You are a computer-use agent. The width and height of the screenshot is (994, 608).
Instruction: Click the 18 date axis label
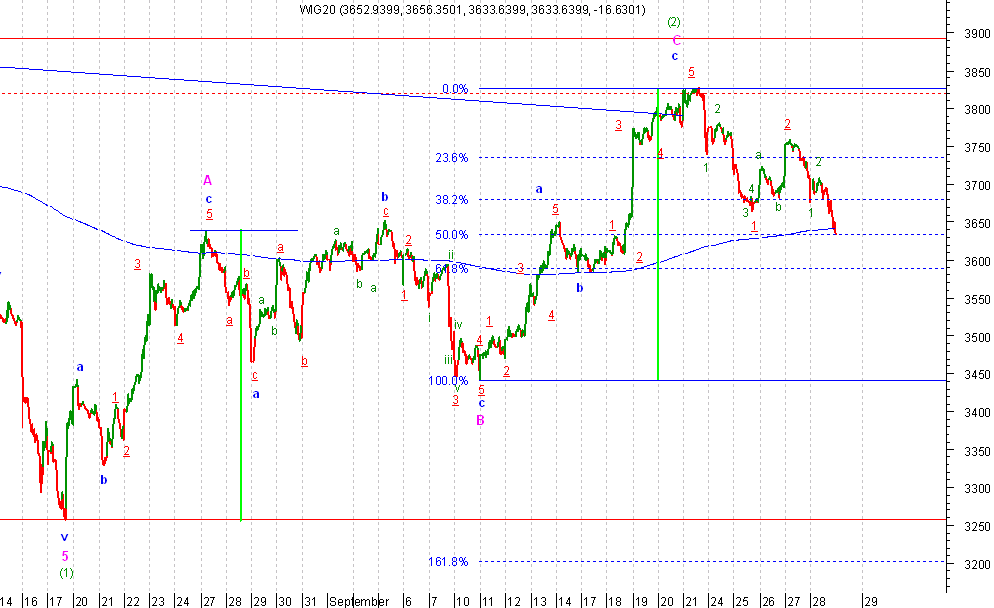(x=615, y=601)
